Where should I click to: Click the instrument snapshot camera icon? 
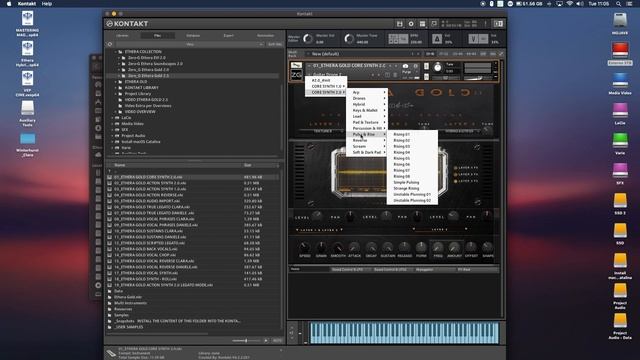coord(405,66)
